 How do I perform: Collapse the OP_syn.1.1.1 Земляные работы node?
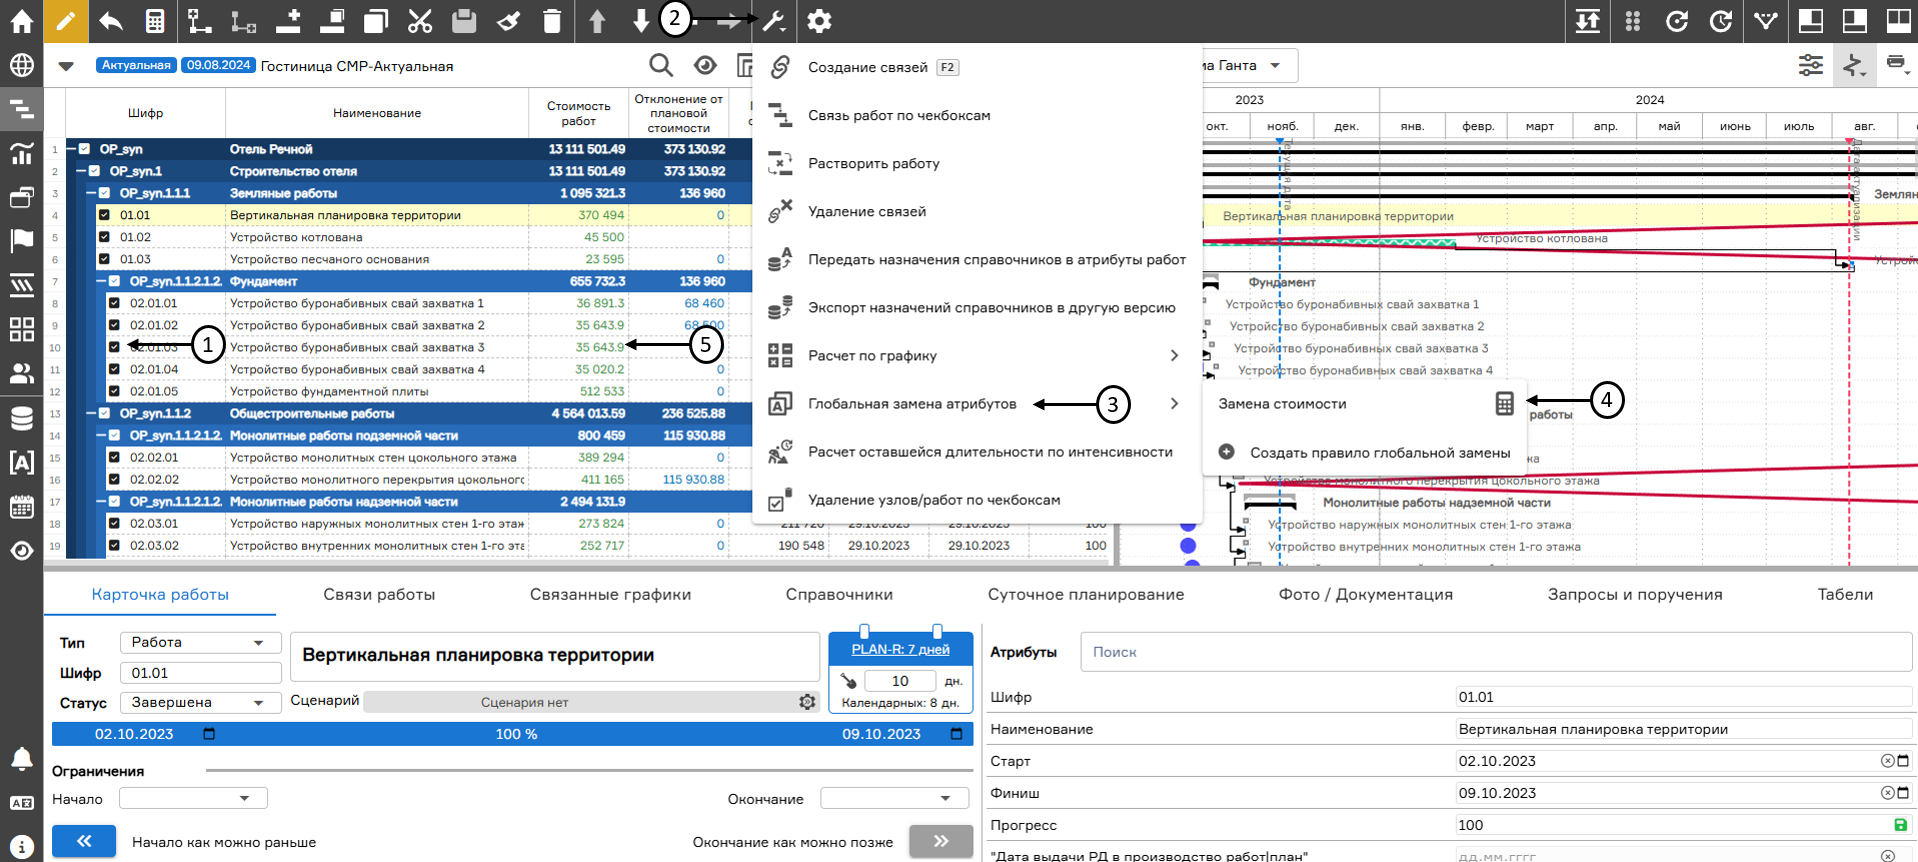91,193
